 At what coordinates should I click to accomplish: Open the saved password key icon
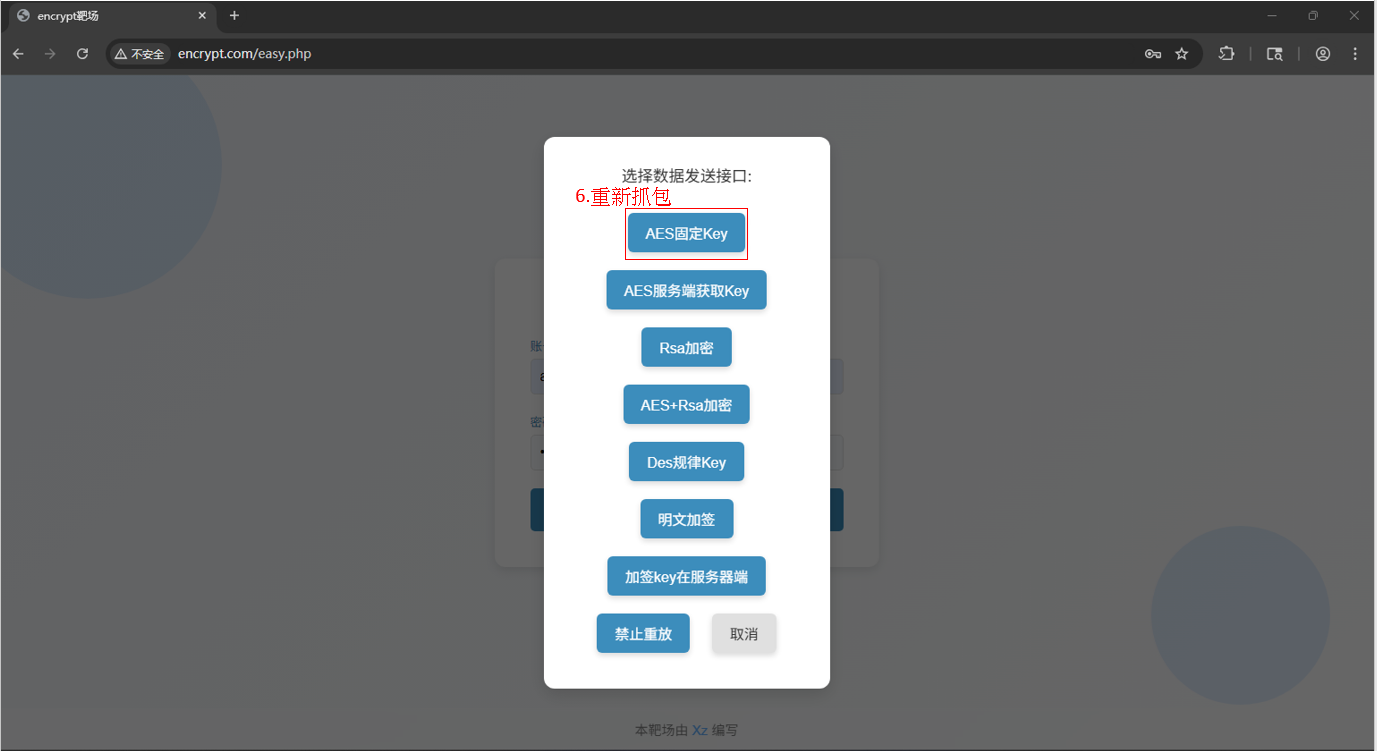click(x=1153, y=54)
